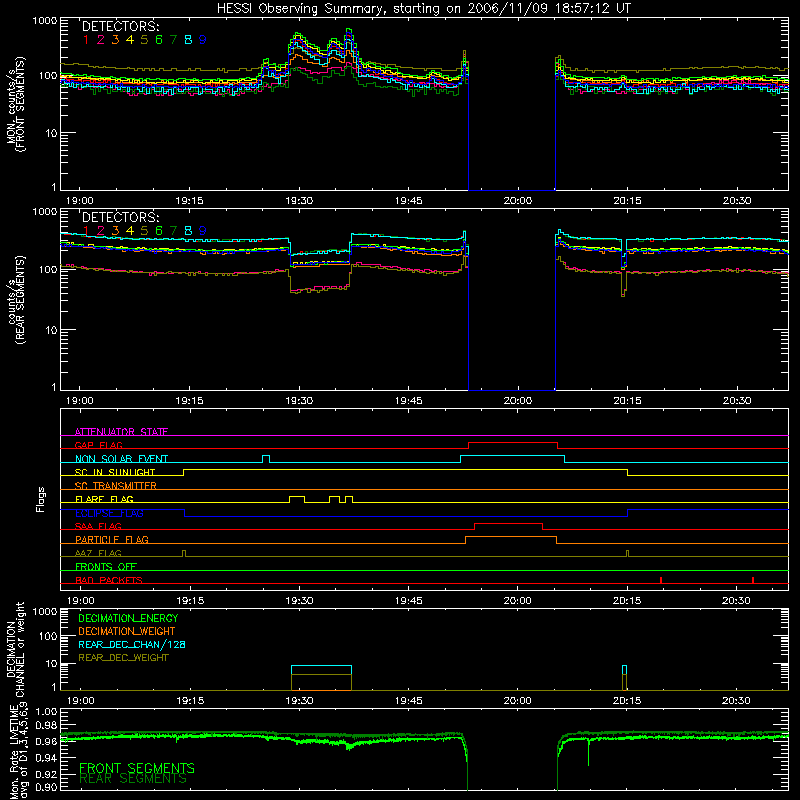This screenshot has height=800, width=800.
Task: Select the FRONTS_OFF flag label
Action: (106, 566)
